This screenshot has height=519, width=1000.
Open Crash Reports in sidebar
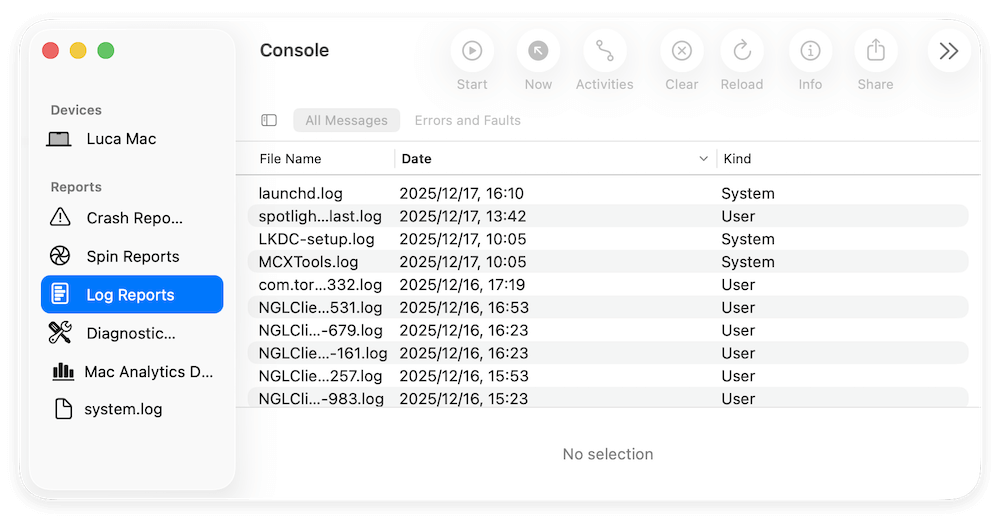tap(132, 218)
